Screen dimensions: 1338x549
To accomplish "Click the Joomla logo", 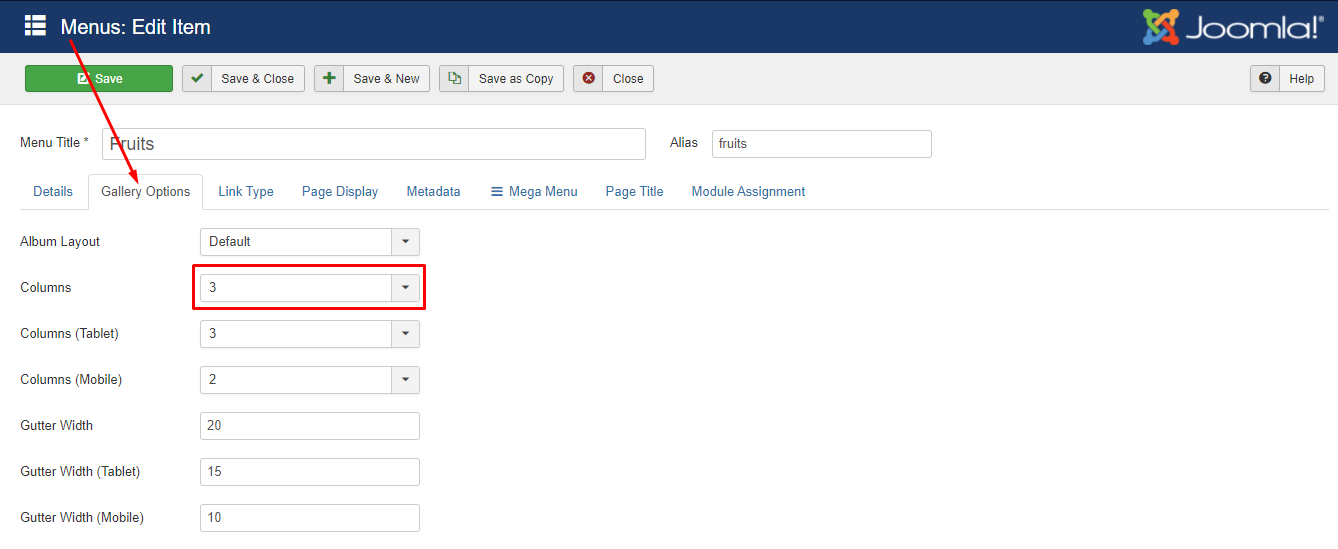I will 1234,27.
